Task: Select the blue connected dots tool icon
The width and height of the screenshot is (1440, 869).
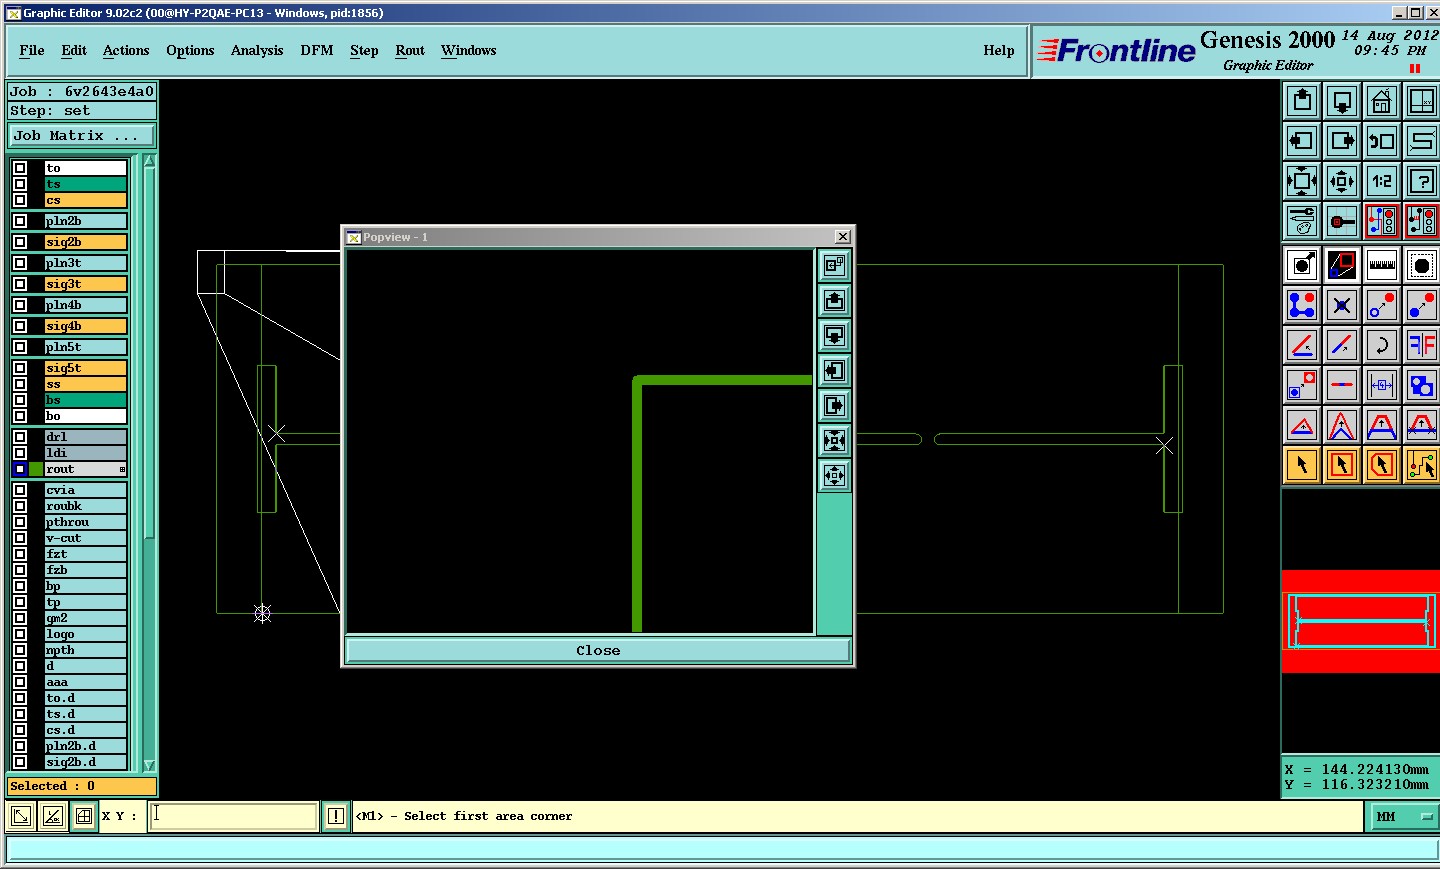Action: [x=1302, y=305]
